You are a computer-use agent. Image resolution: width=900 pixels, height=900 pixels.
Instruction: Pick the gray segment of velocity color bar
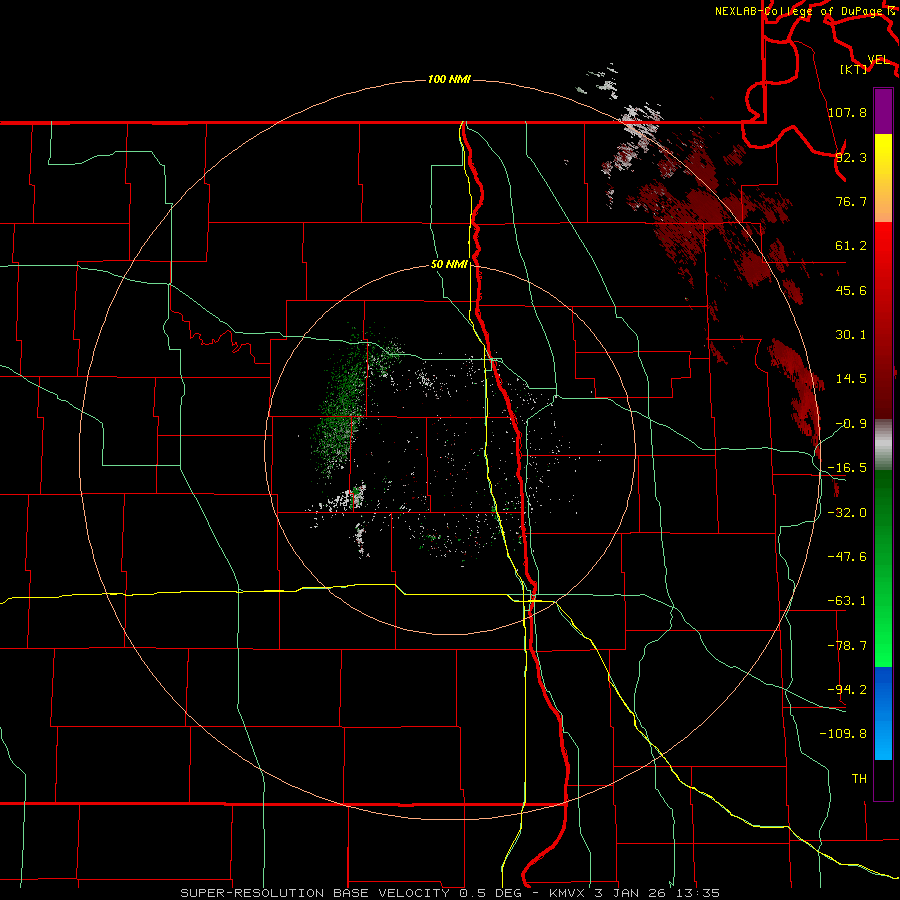[x=883, y=444]
